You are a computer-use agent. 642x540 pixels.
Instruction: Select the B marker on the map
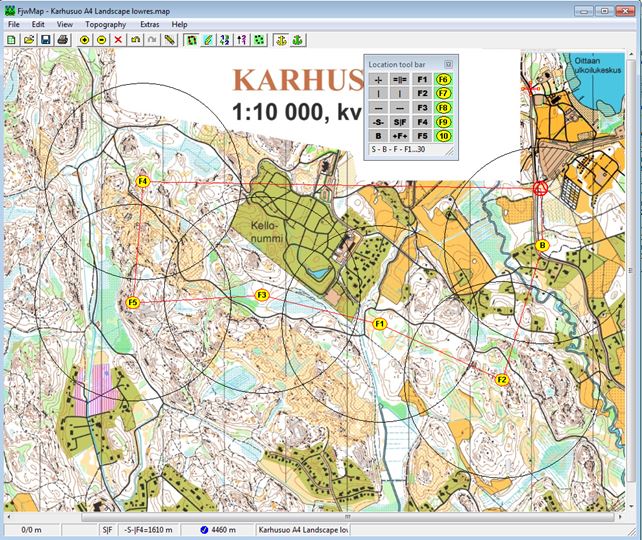coord(542,246)
